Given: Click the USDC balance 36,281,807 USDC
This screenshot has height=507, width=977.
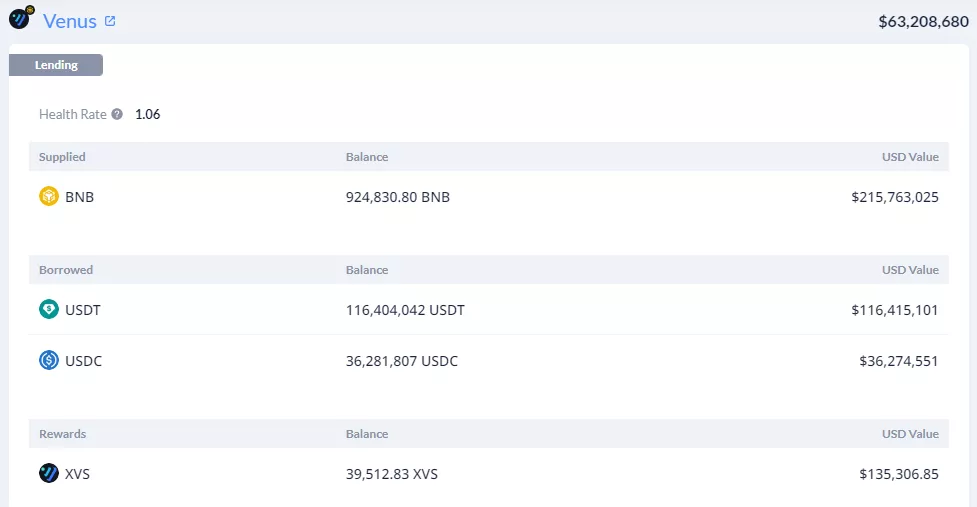Looking at the screenshot, I should click(x=402, y=361).
